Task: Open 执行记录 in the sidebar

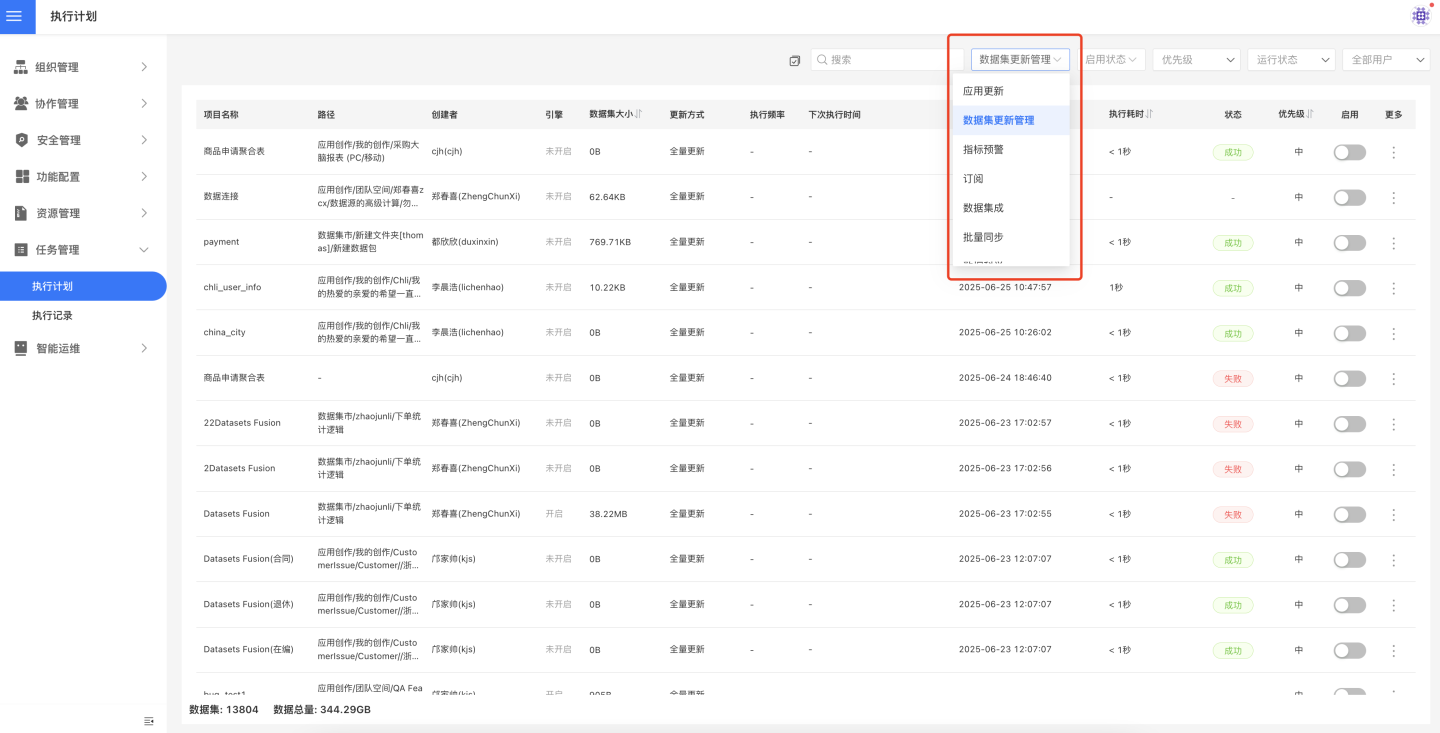Action: coord(52,315)
